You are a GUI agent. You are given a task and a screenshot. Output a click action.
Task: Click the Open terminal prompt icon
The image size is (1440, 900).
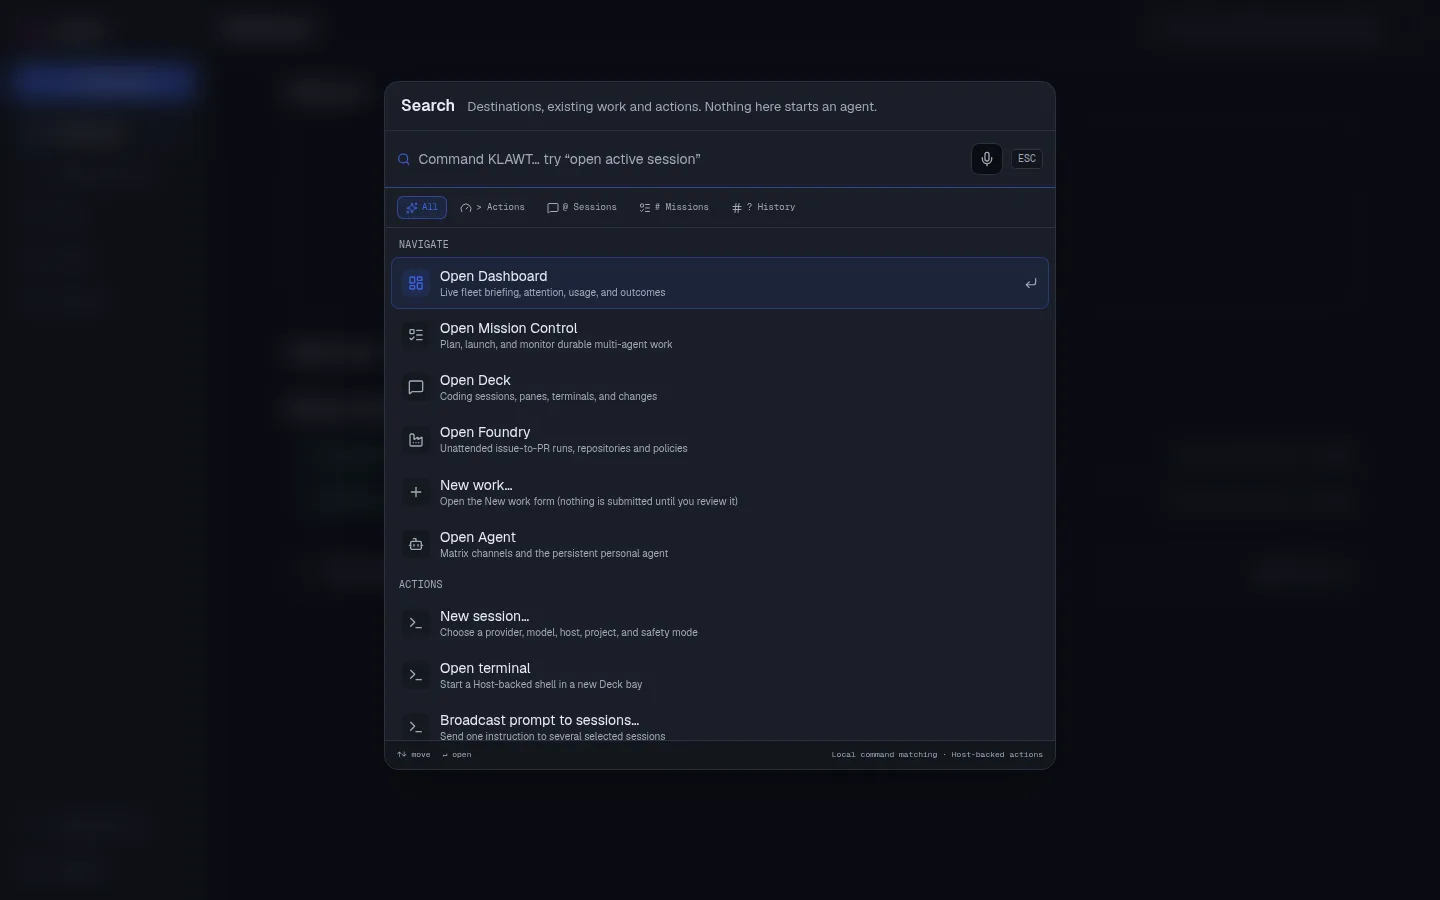416,675
